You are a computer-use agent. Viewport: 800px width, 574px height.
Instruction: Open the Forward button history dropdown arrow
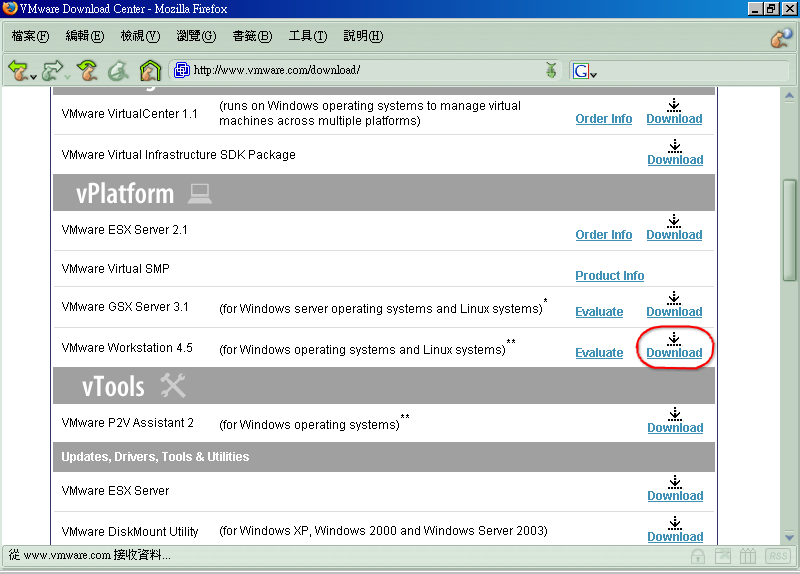(x=67, y=75)
